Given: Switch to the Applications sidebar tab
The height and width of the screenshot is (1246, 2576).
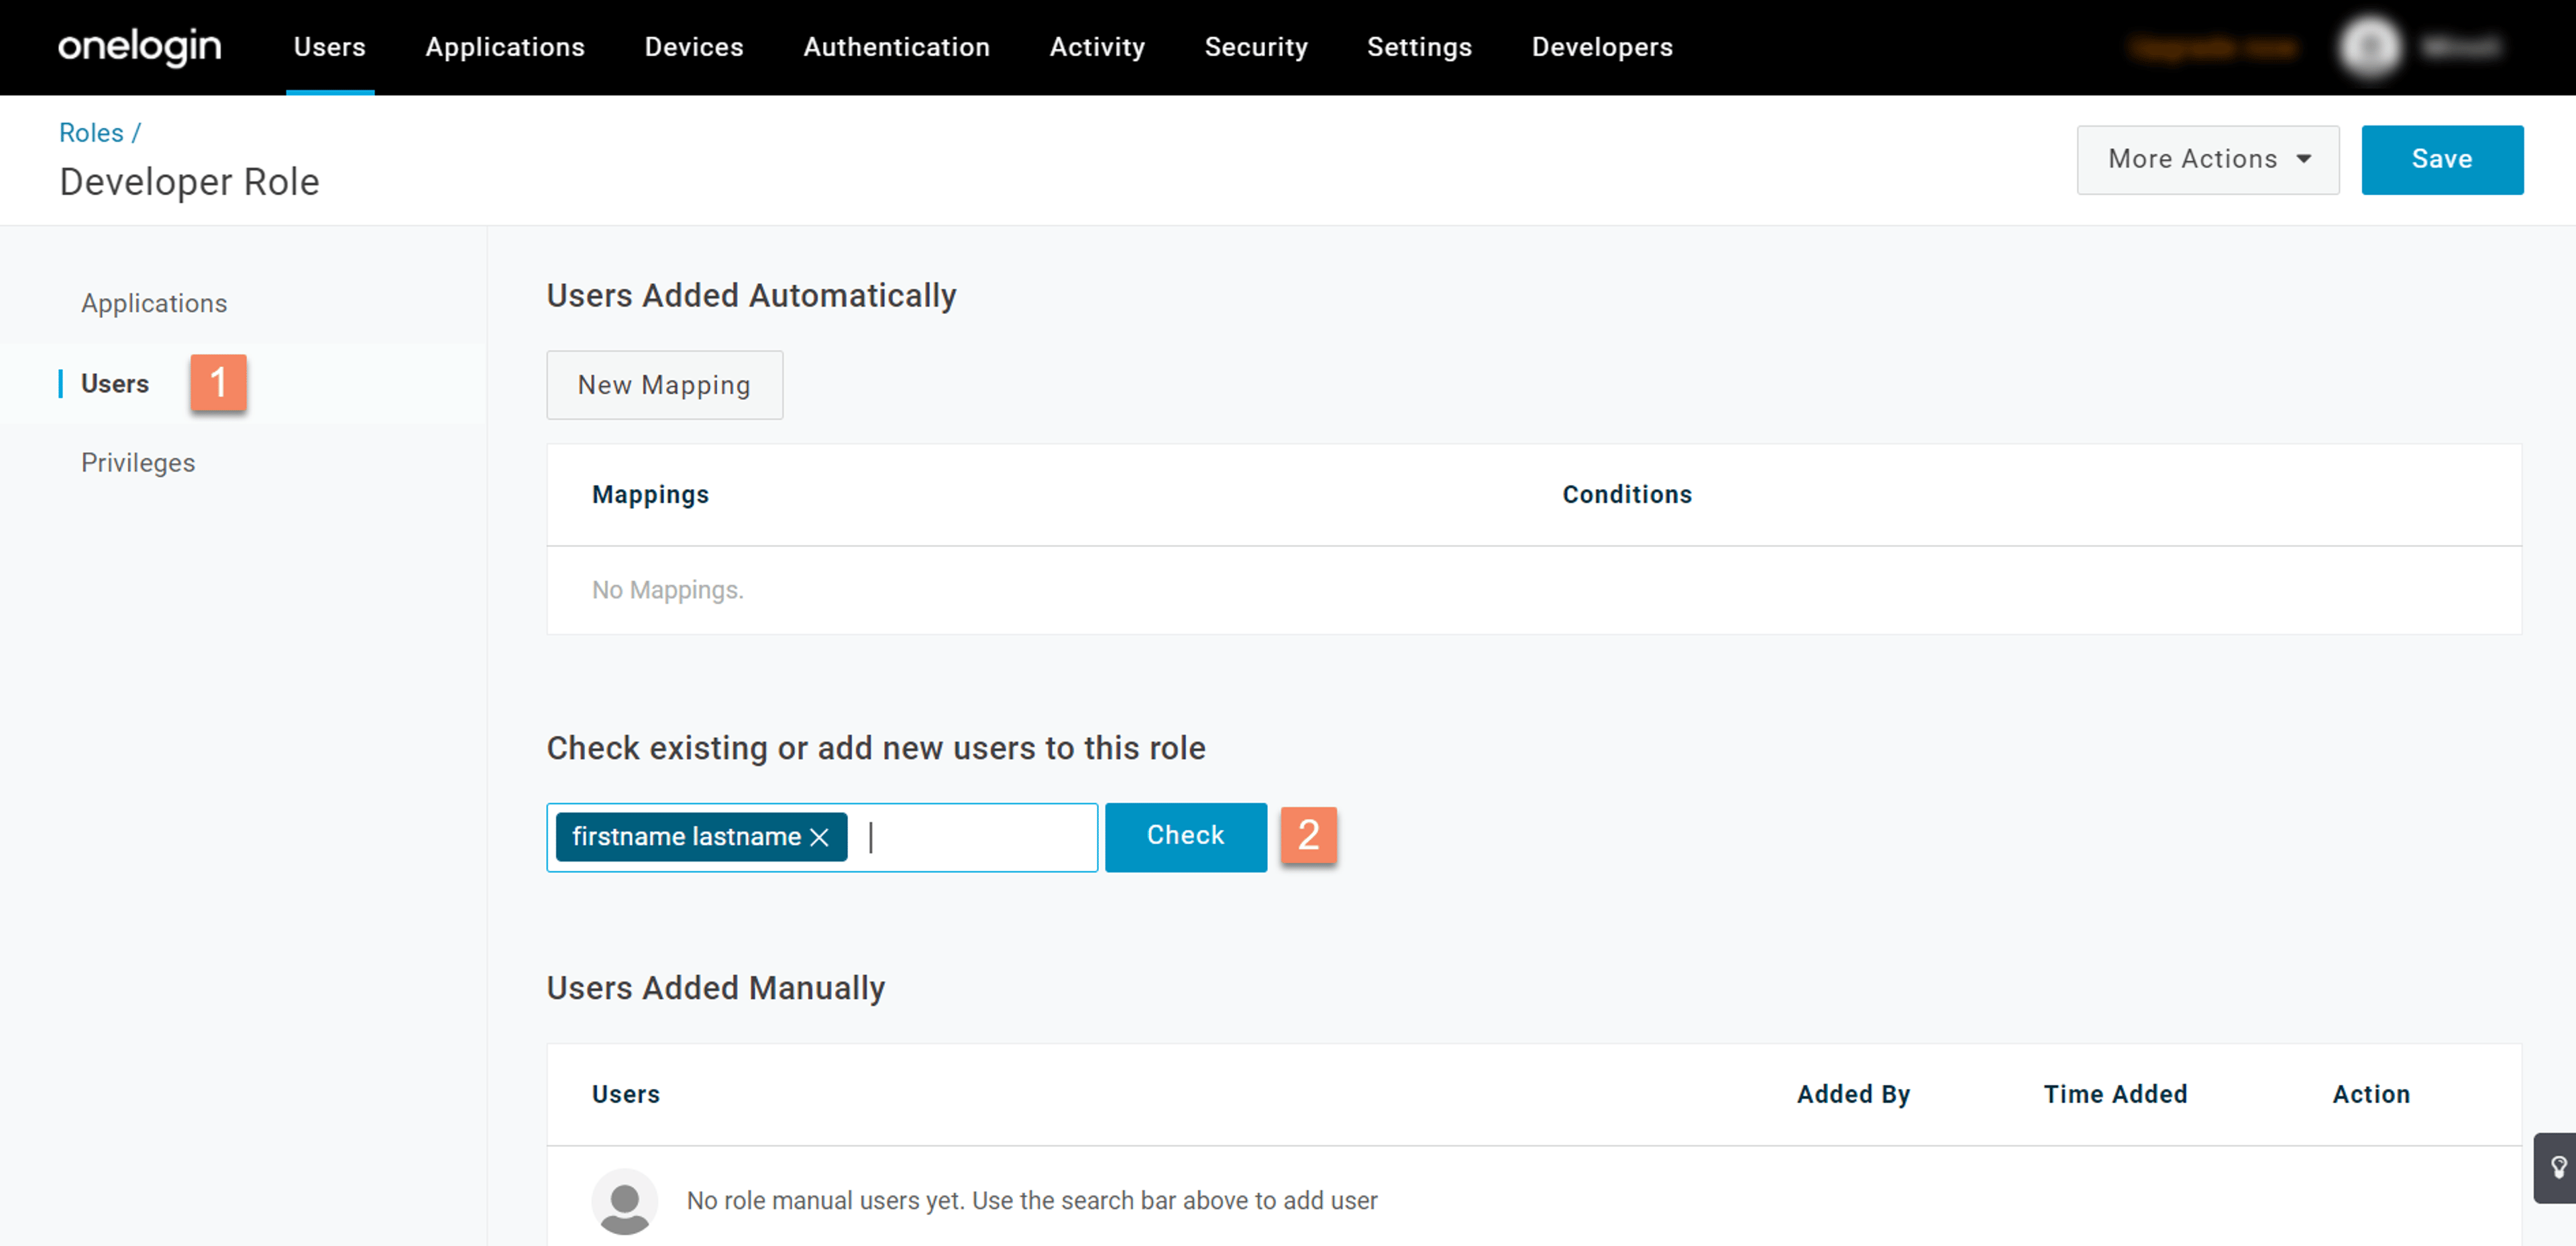Looking at the screenshot, I should pos(154,303).
